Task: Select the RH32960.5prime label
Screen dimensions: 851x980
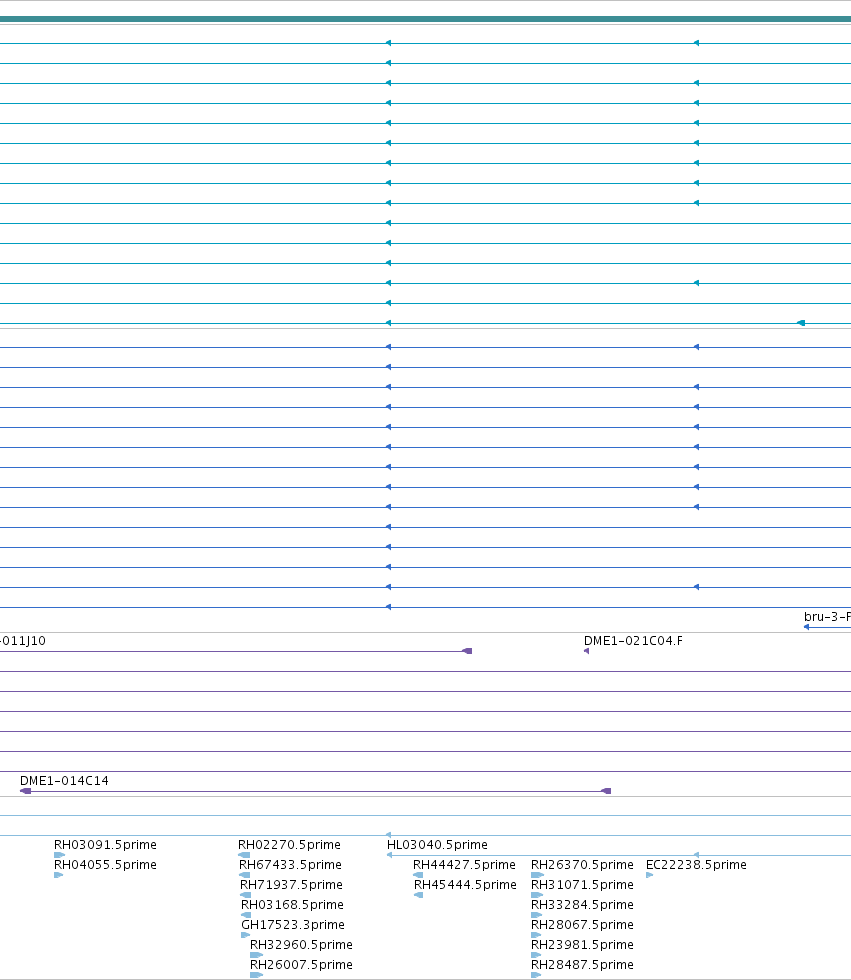Action: coord(301,944)
